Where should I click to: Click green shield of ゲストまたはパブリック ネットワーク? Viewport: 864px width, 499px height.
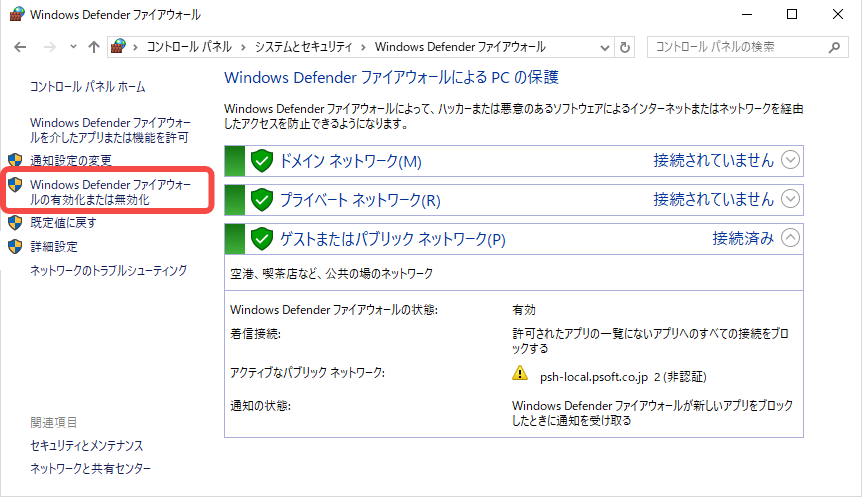[262, 239]
